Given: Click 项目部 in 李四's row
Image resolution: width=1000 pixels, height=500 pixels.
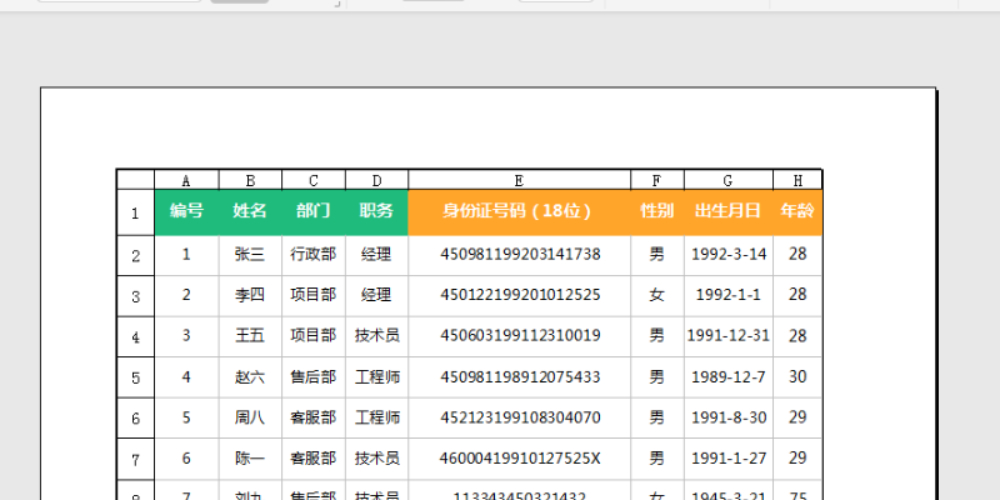Looking at the screenshot, I should tap(313, 295).
